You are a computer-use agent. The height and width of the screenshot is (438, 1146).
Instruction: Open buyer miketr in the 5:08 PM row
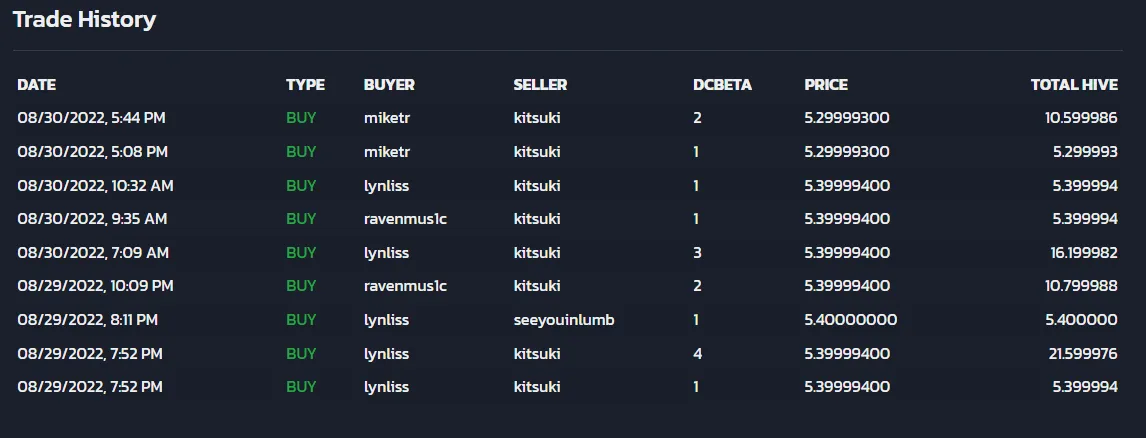coord(387,152)
